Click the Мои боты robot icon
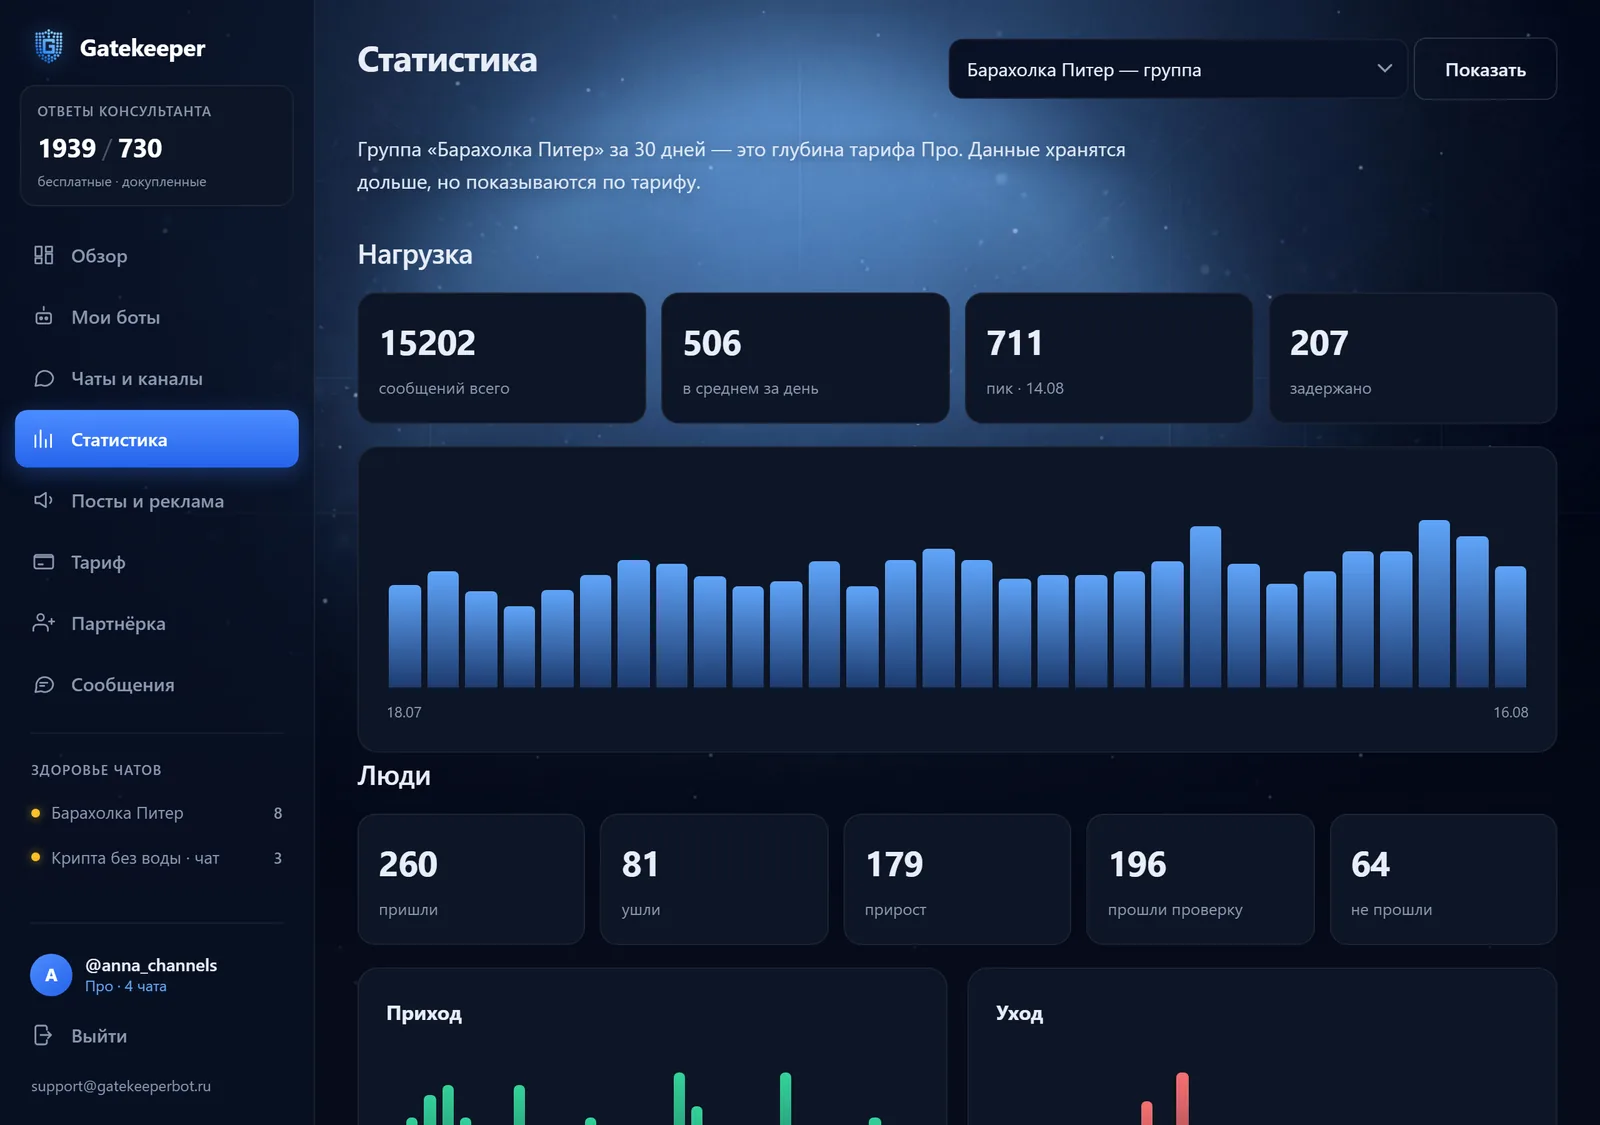This screenshot has width=1600, height=1125. click(43, 317)
